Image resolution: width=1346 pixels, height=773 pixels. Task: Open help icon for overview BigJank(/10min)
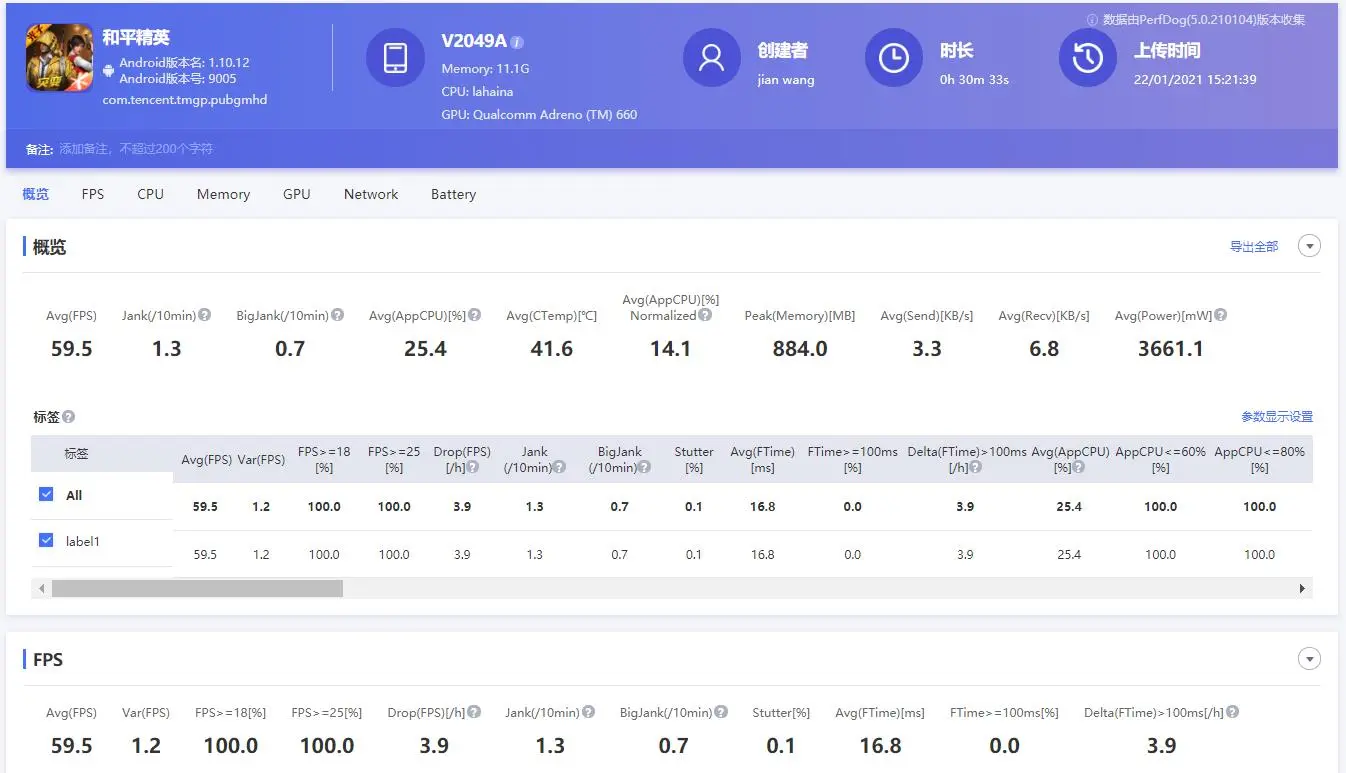point(337,315)
